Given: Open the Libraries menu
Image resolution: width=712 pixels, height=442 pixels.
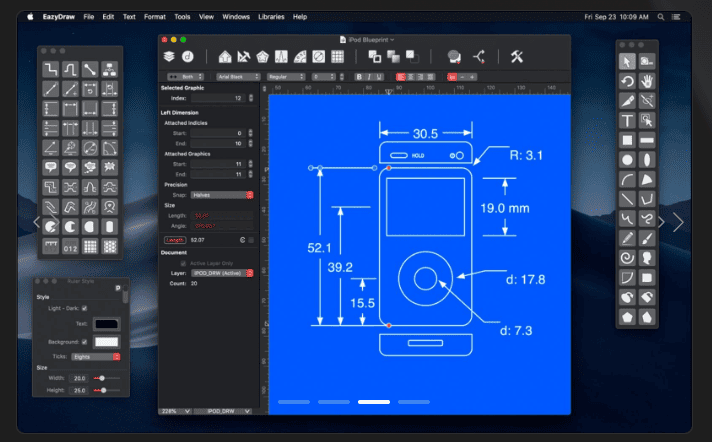Looking at the screenshot, I should click(x=271, y=17).
